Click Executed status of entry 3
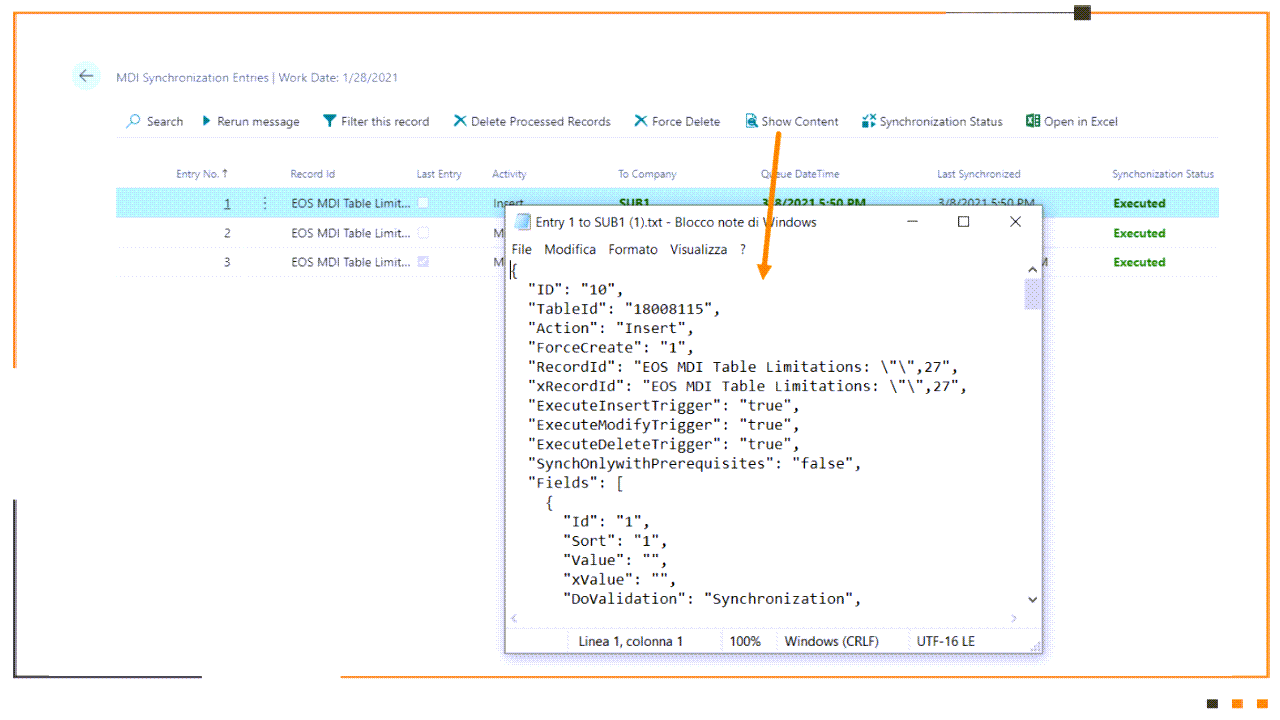Viewport: 1280px width, 720px height. (x=1139, y=262)
